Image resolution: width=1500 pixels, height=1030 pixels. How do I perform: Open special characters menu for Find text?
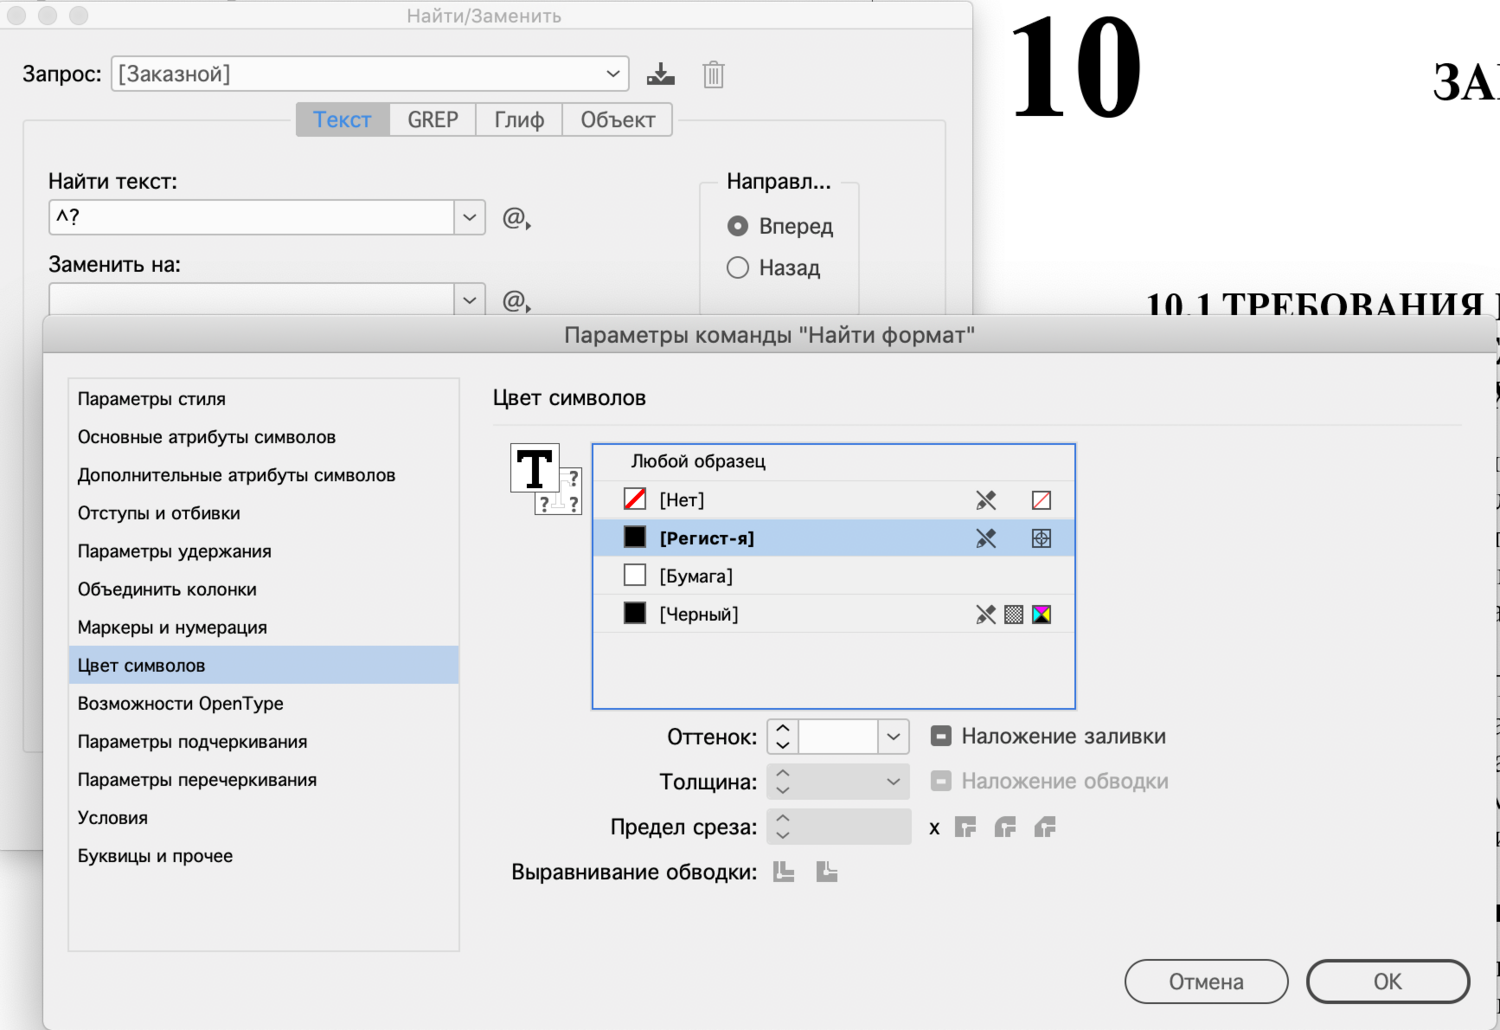point(516,218)
